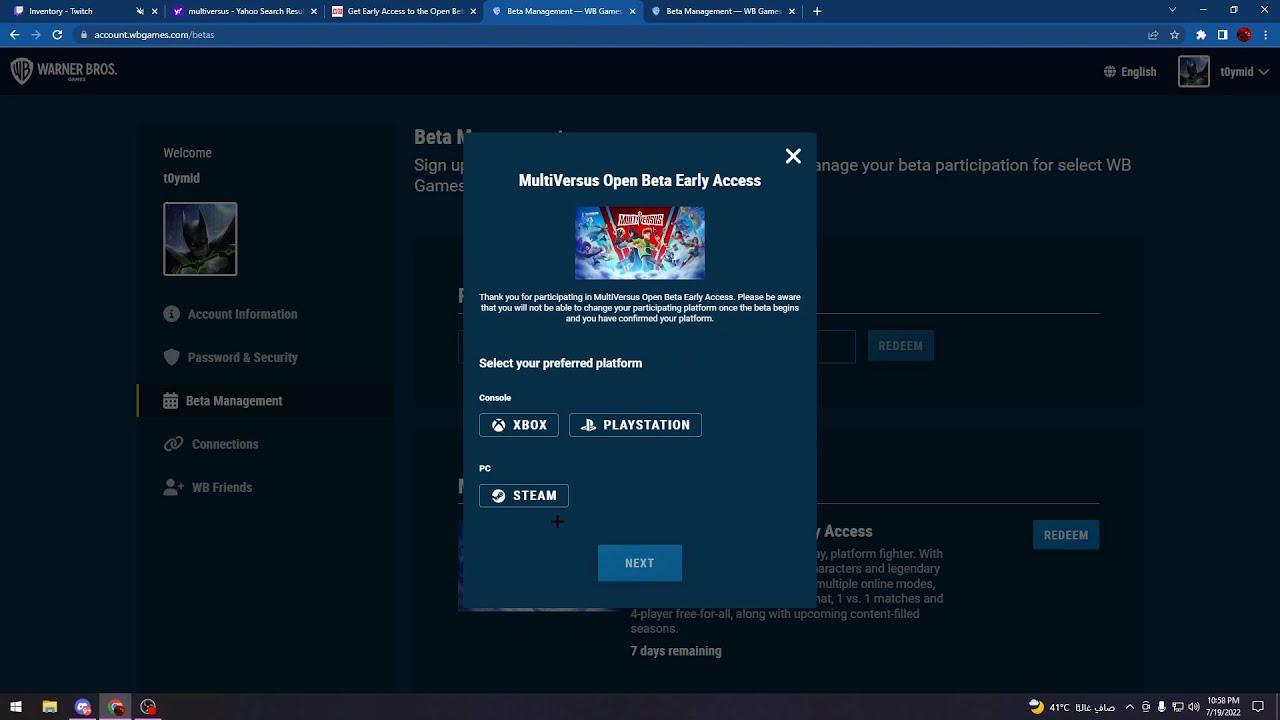This screenshot has height=720, width=1280.
Task: Click the Next button
Action: click(x=640, y=563)
